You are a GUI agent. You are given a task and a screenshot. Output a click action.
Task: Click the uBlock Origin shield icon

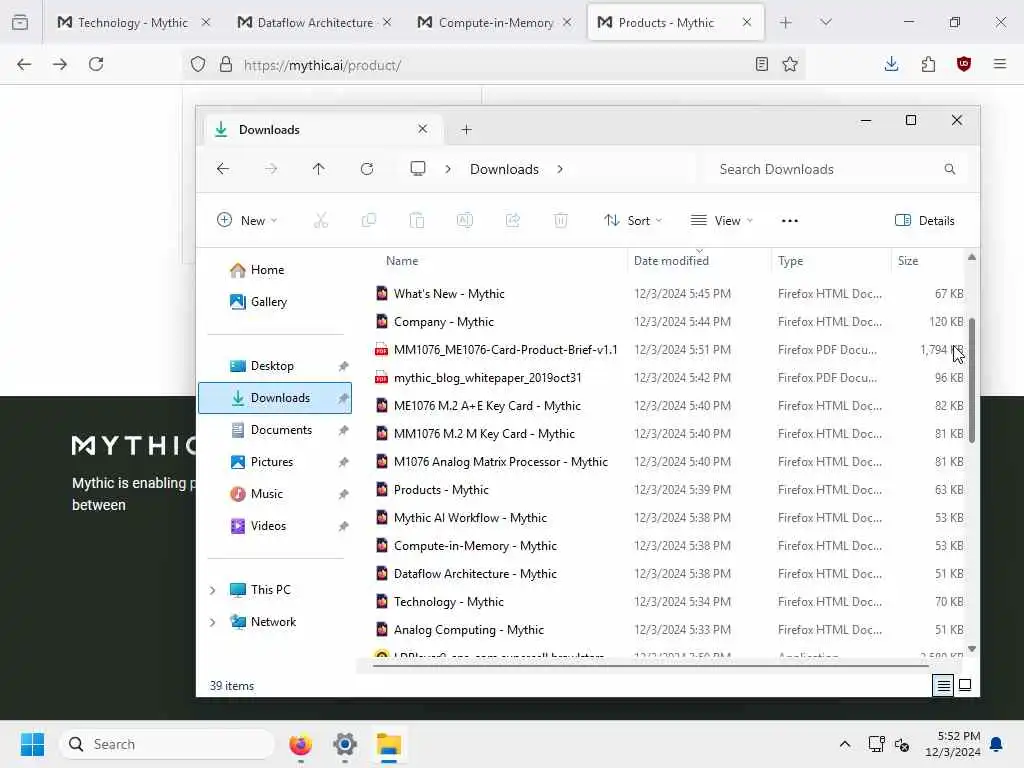point(964,64)
